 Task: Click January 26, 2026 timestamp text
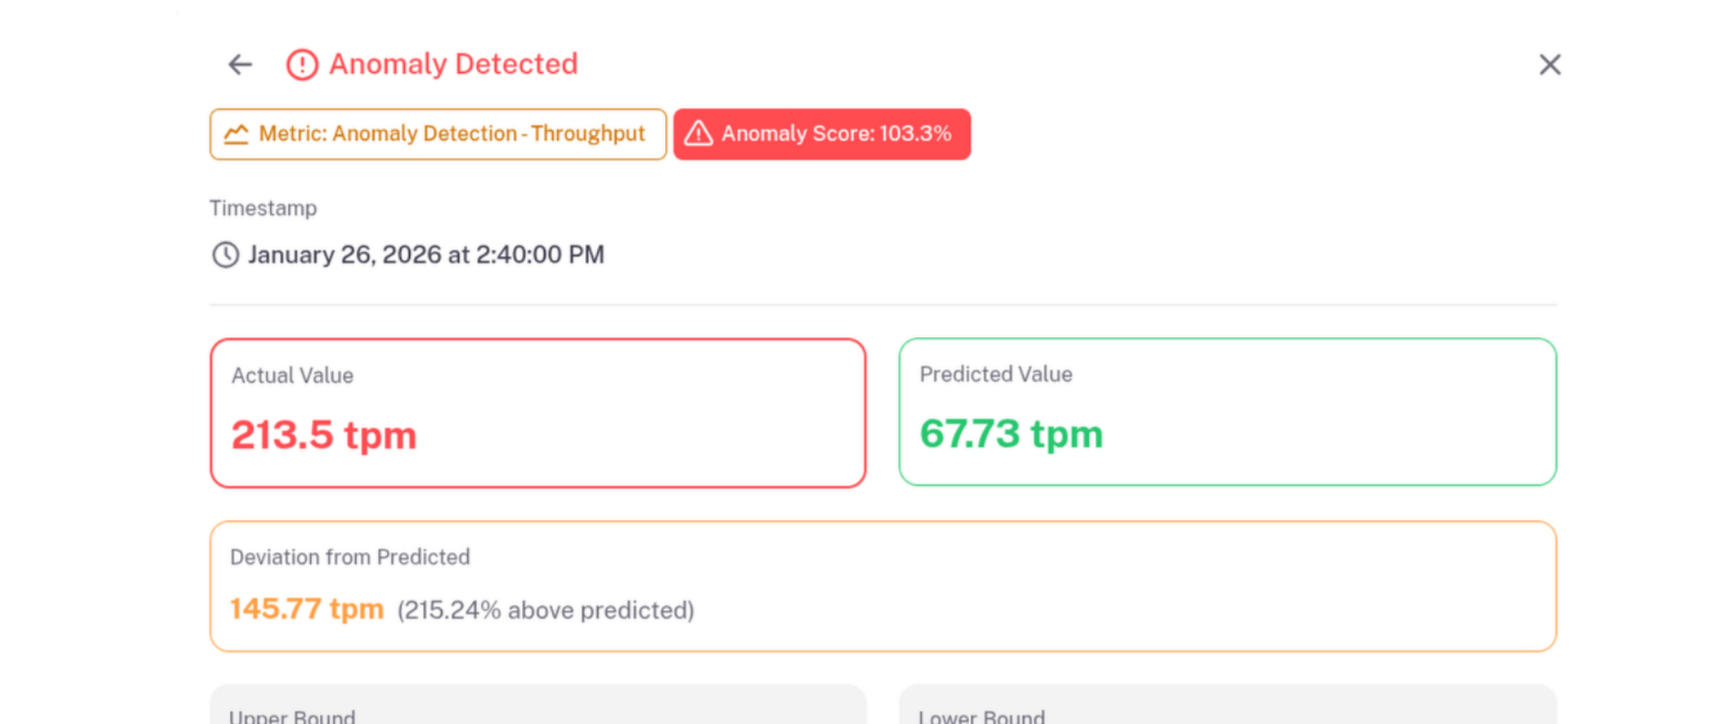pyautogui.click(x=426, y=255)
